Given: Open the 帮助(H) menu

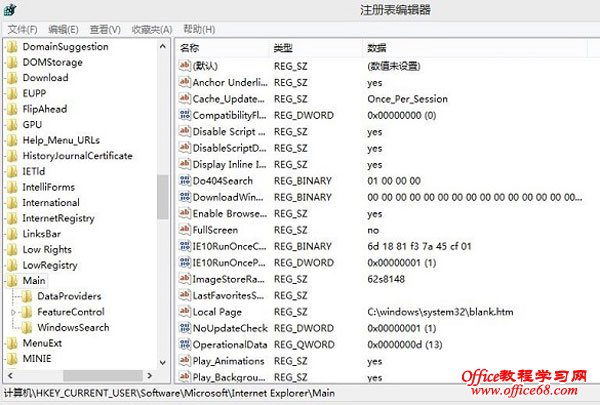Looking at the screenshot, I should pos(199,29).
